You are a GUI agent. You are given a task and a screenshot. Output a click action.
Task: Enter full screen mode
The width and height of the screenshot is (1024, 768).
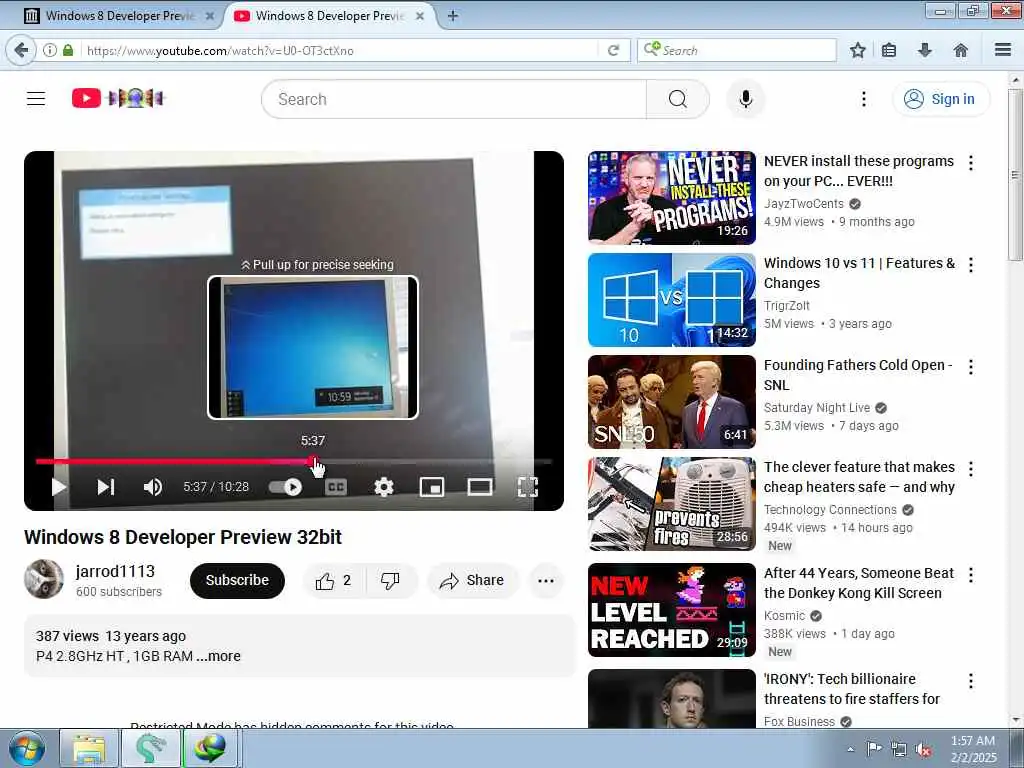(528, 487)
